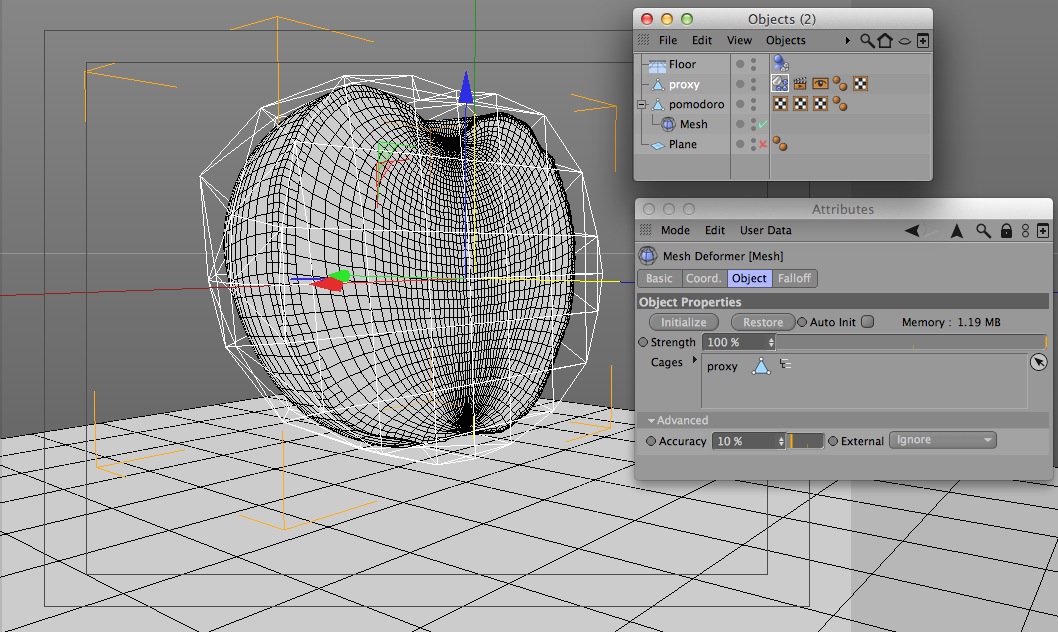Open the Edit menu in Attributes manager
1058x632 pixels.
715,230
